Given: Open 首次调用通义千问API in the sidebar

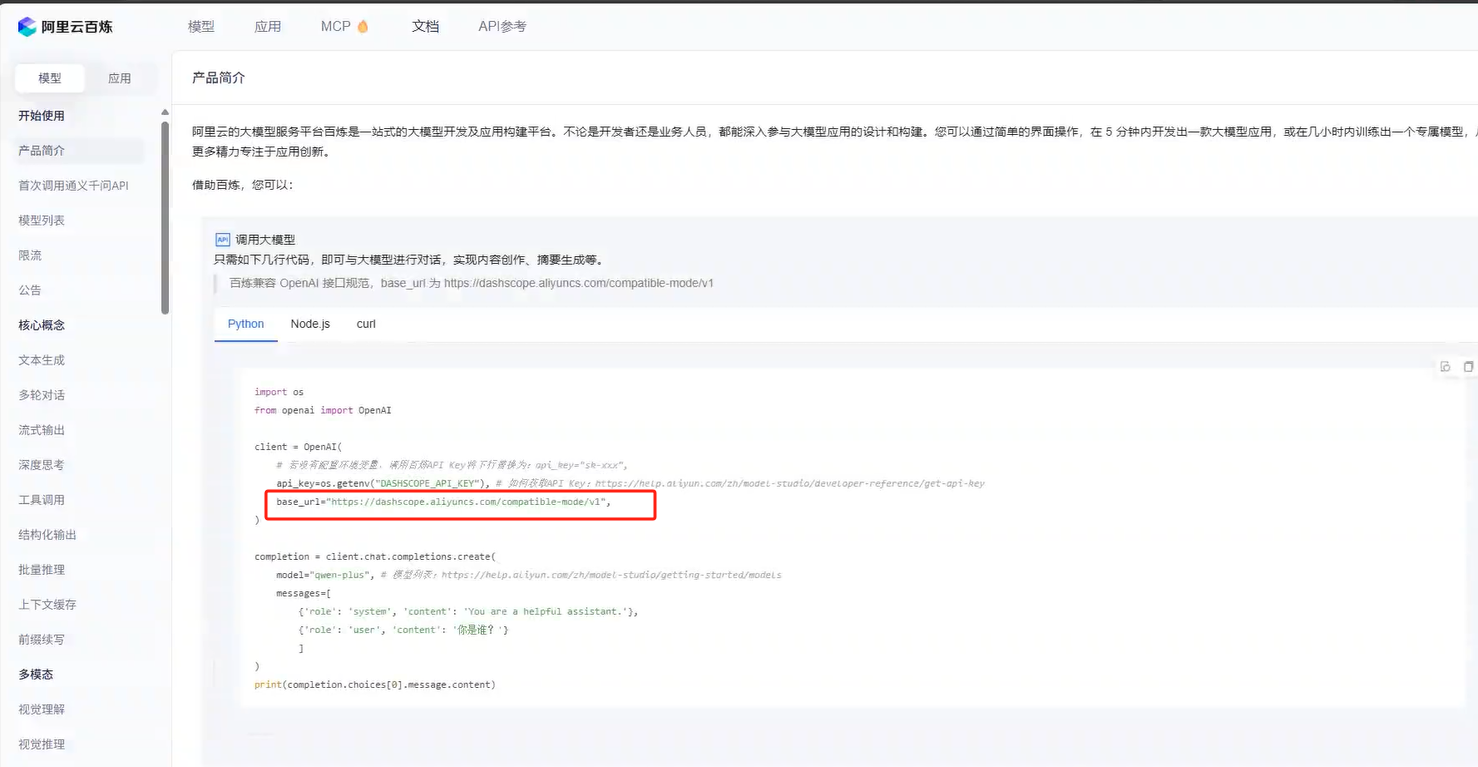Looking at the screenshot, I should pos(73,185).
